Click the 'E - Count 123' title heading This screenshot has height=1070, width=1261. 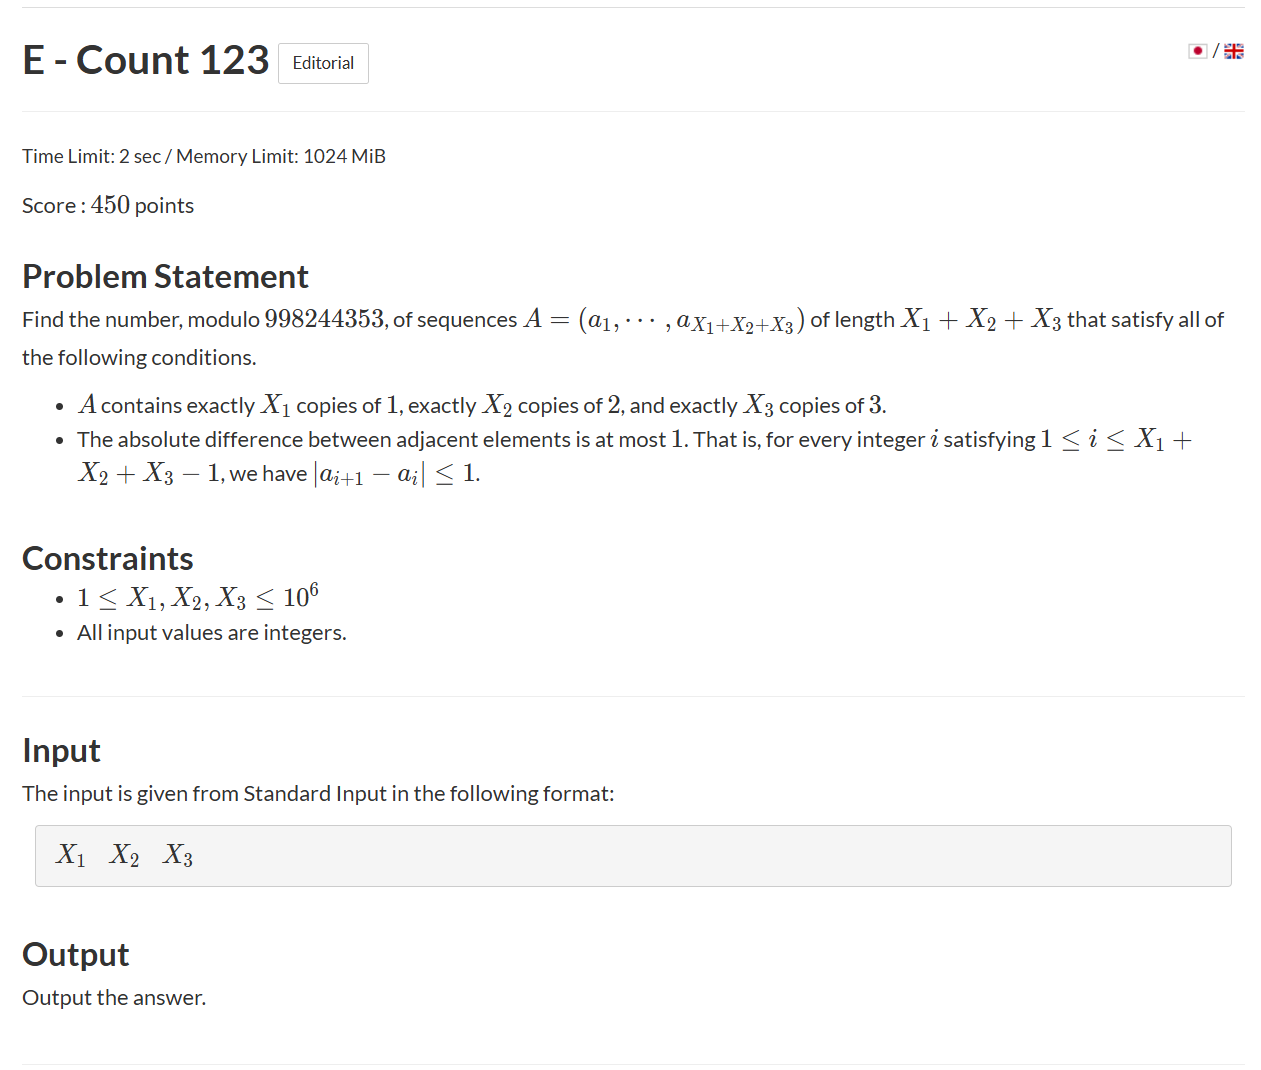point(146,60)
